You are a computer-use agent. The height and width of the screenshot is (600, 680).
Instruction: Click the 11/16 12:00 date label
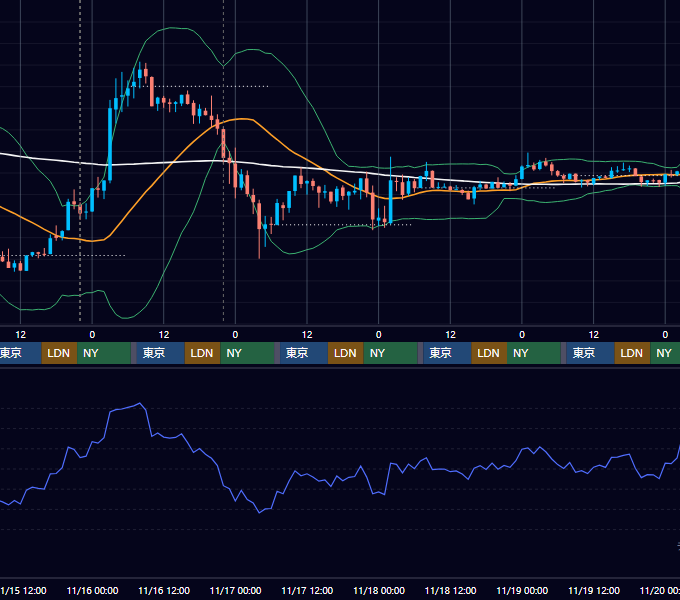tap(164, 590)
